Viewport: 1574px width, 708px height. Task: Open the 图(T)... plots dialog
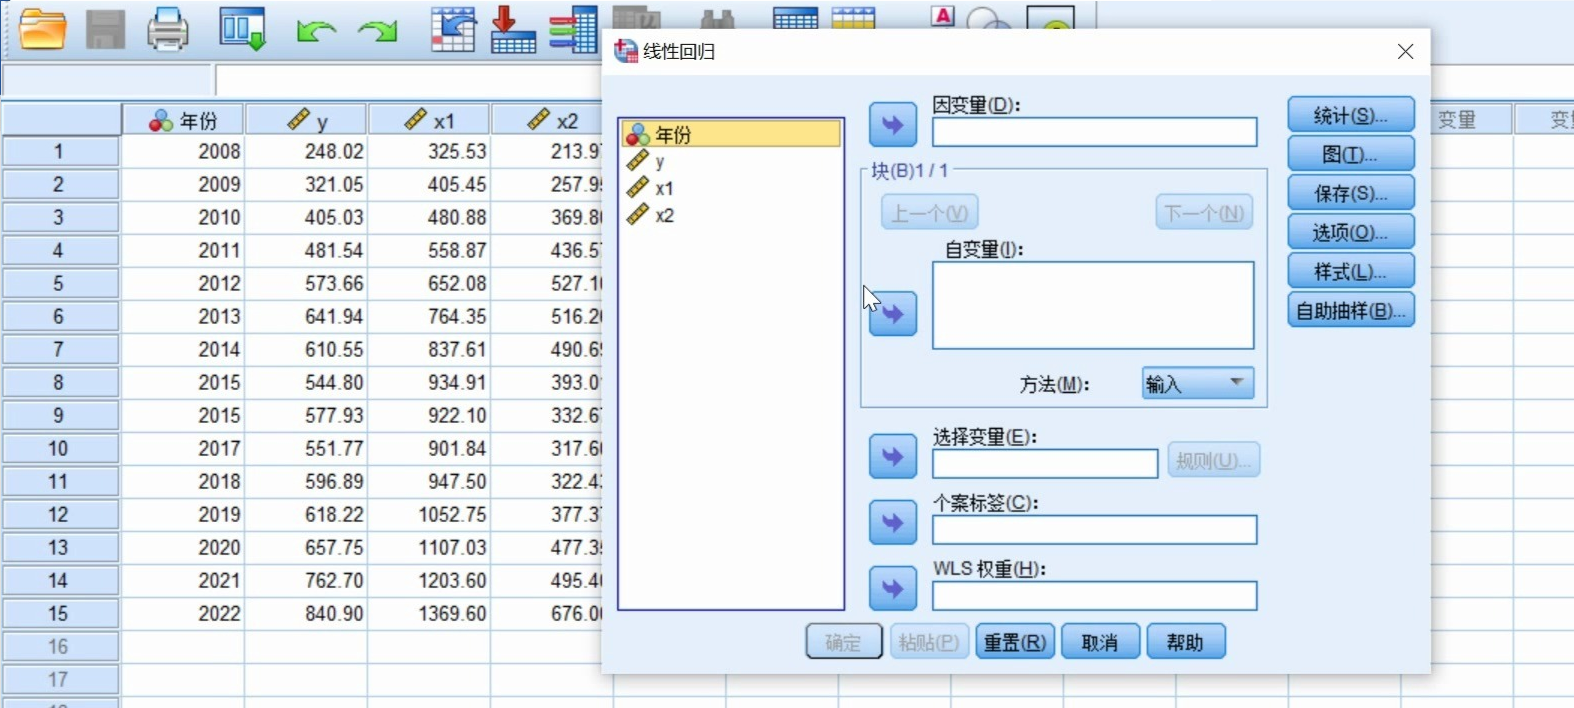point(1351,154)
